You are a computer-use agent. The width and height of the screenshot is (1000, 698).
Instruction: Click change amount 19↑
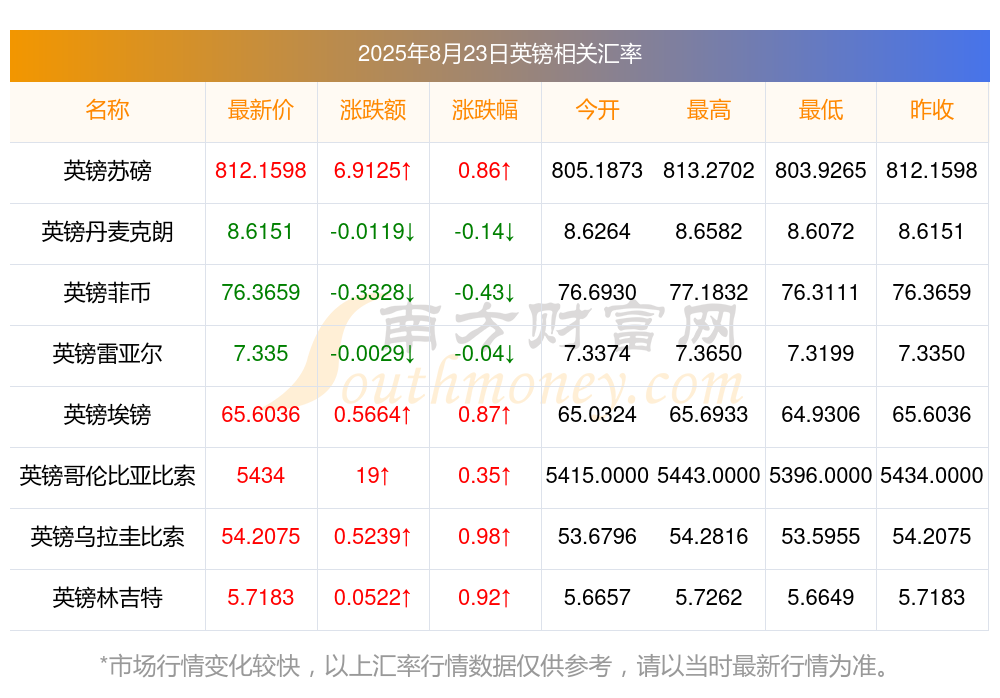tap(372, 475)
